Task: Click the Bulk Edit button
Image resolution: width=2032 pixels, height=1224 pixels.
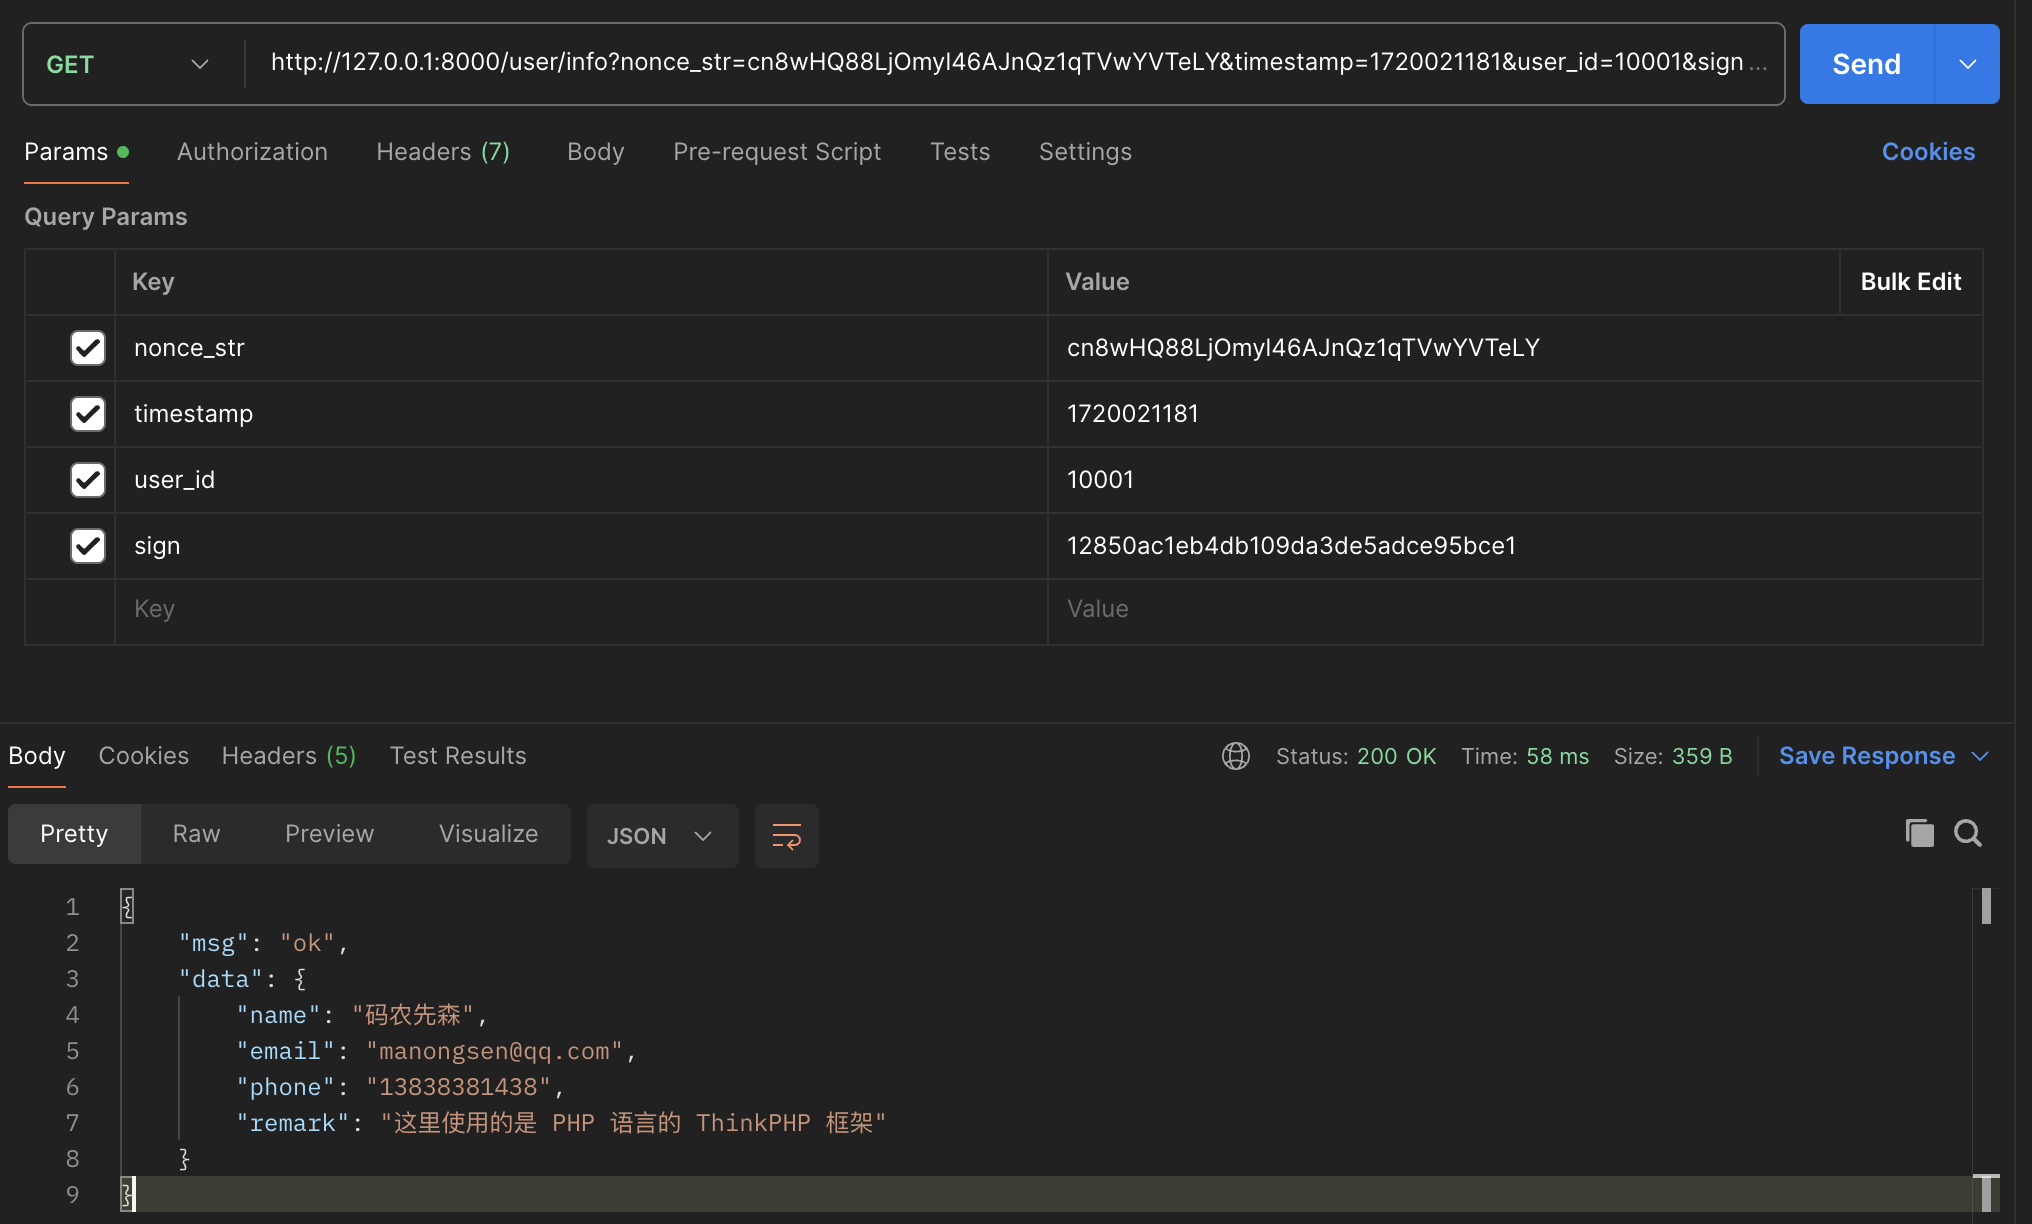Action: click(1910, 282)
